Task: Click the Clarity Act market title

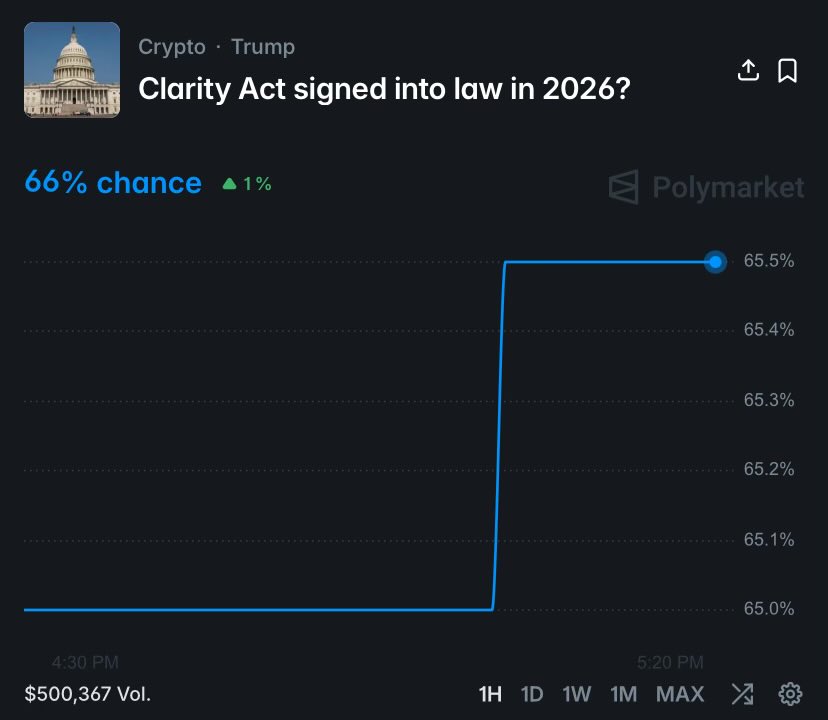Action: coord(384,89)
